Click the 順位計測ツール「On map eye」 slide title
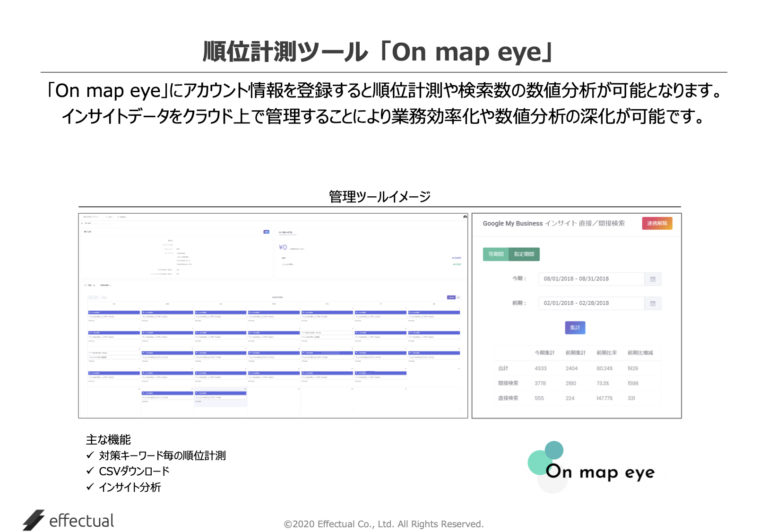768x532 pixels. click(x=378, y=52)
